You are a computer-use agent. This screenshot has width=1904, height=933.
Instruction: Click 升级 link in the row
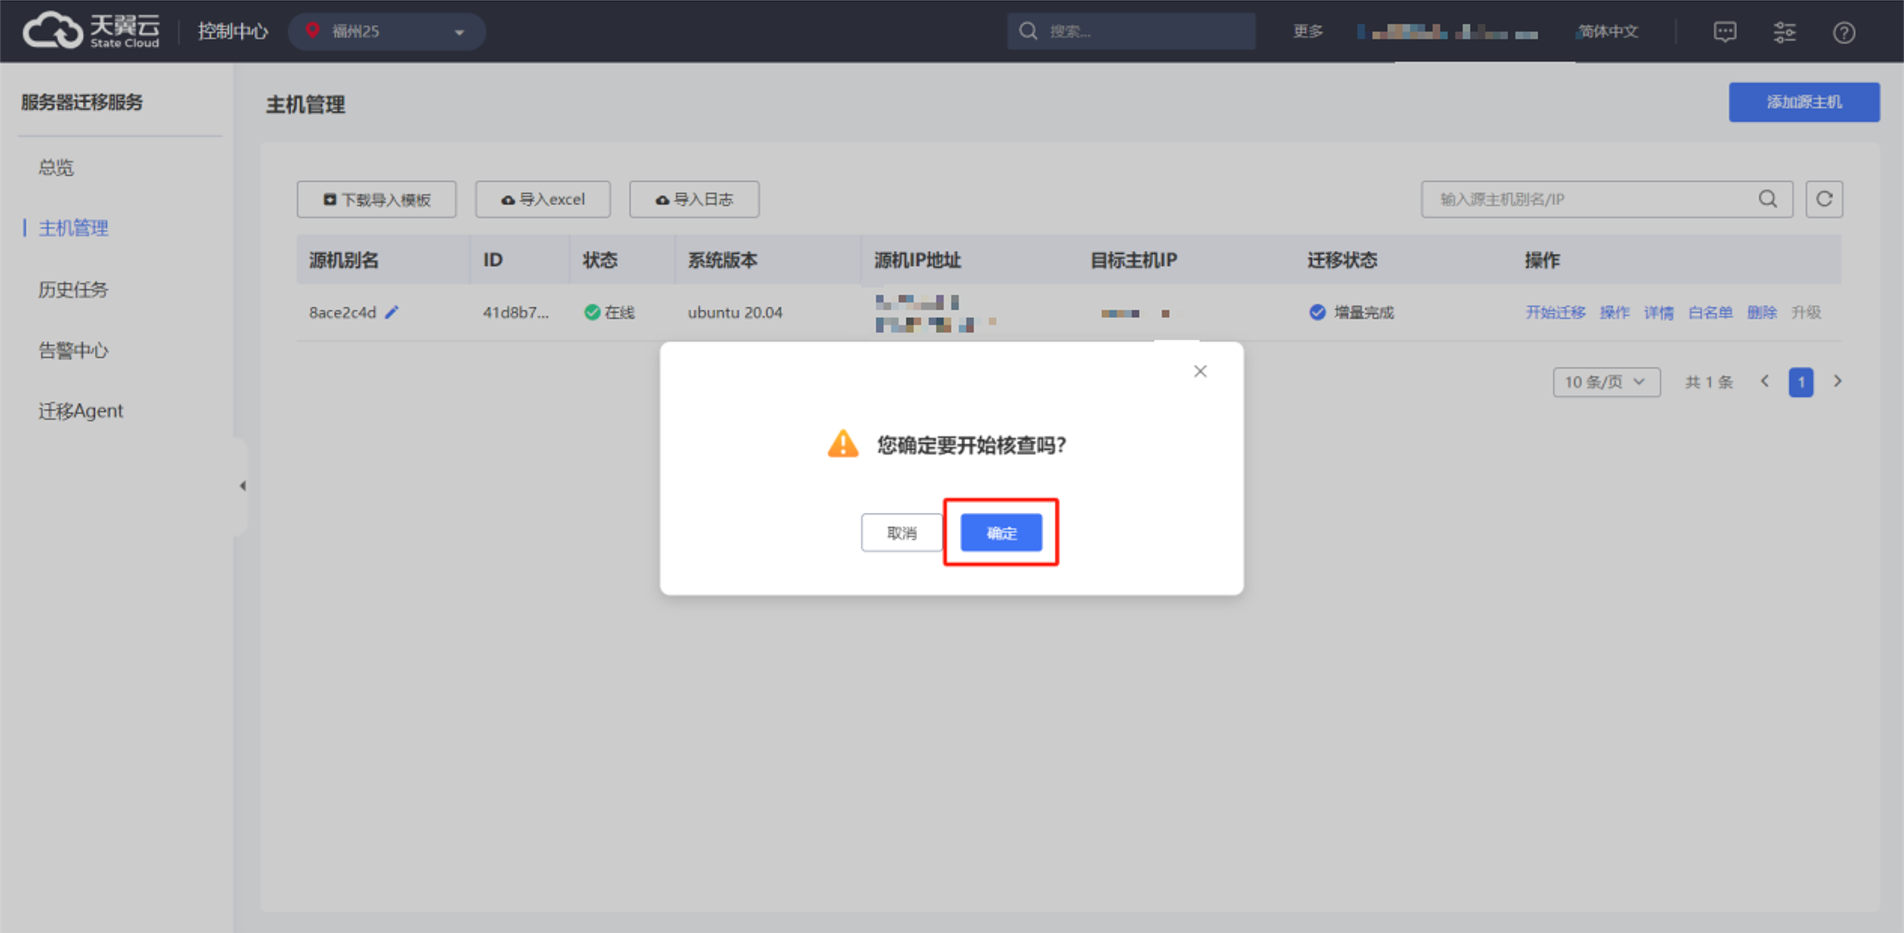(x=1806, y=312)
